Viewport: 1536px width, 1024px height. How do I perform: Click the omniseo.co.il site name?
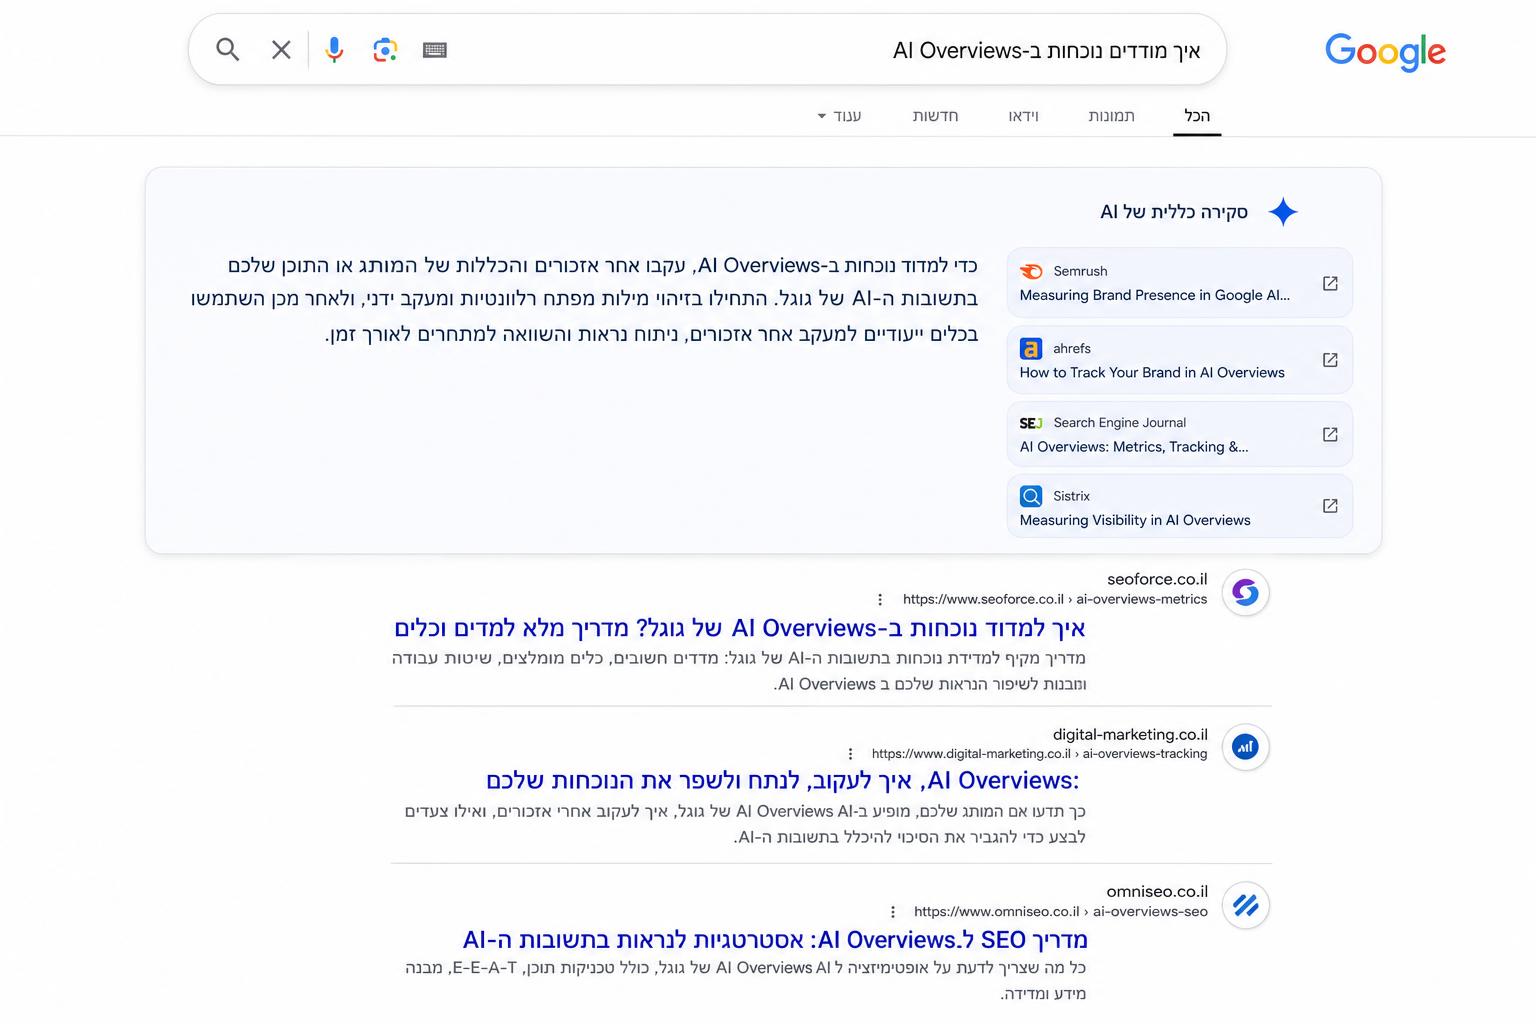(1157, 891)
